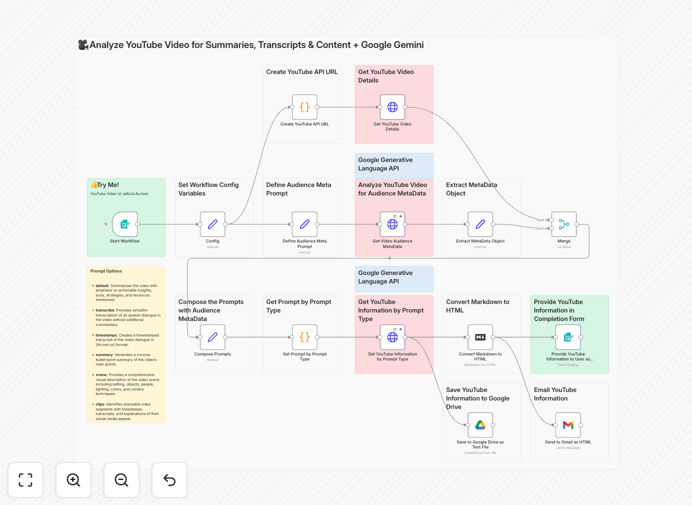Fit the workflow to the view
This screenshot has width=692, height=505.
(x=26, y=480)
